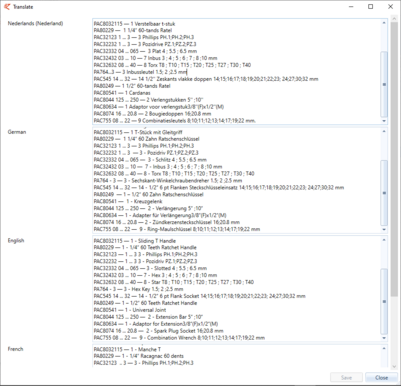Click the English text box scroll-down arrow
This screenshot has height=386, width=401.
[x=384, y=338]
